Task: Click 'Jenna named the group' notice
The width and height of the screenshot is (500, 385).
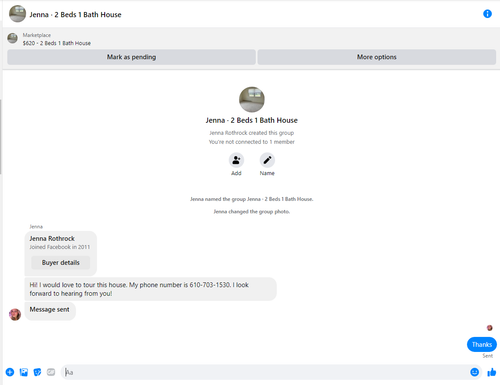Action: click(252, 199)
